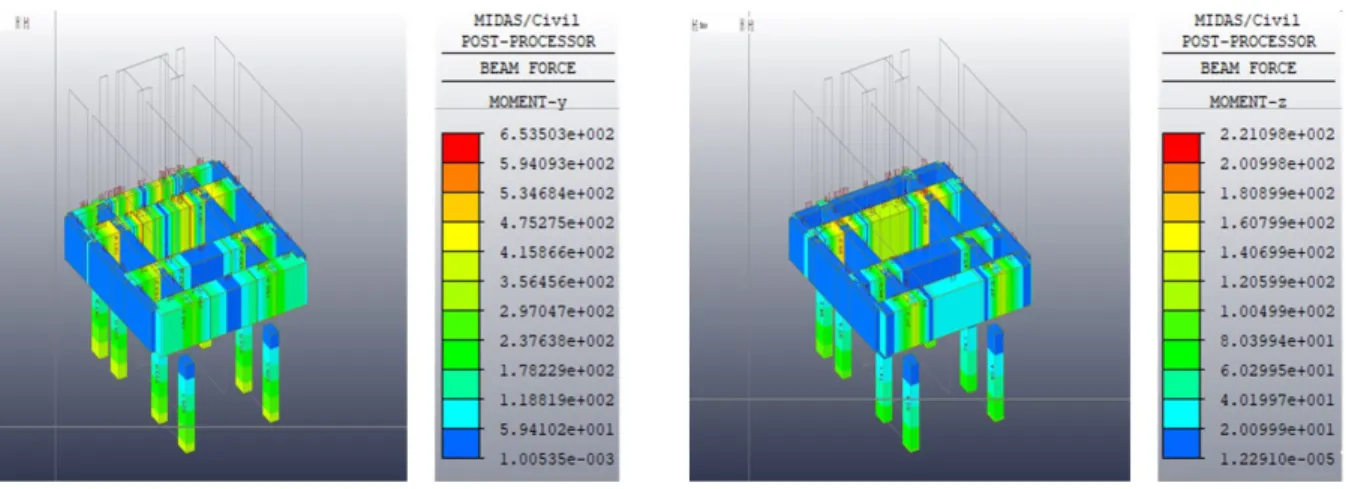Viewport: 1346px width, 489px height.
Task: Select legend value 1.78229e+002
Action: coord(557,371)
